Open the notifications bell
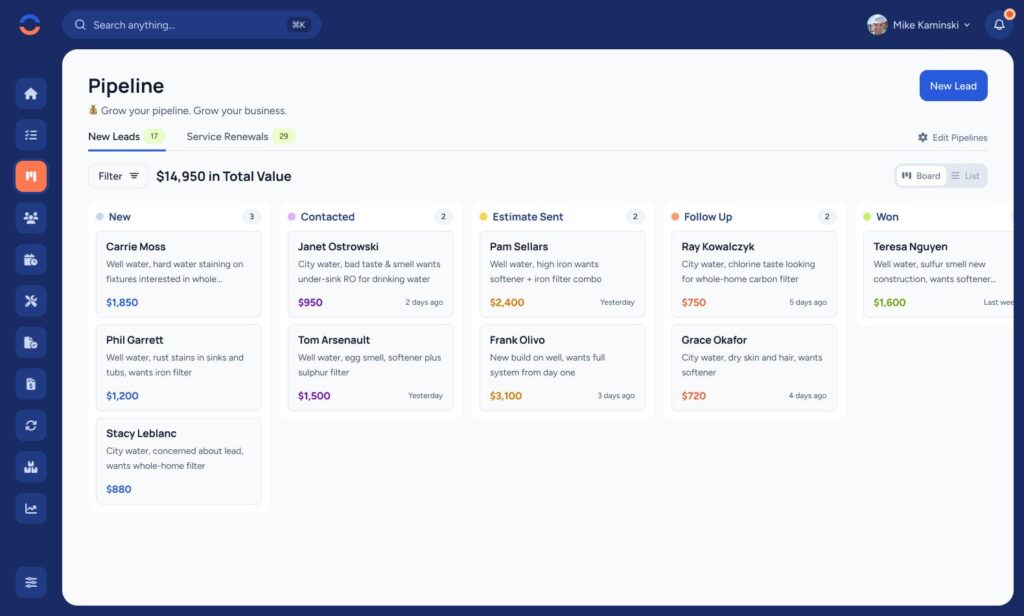Viewport: 1024px width, 616px height. (999, 25)
